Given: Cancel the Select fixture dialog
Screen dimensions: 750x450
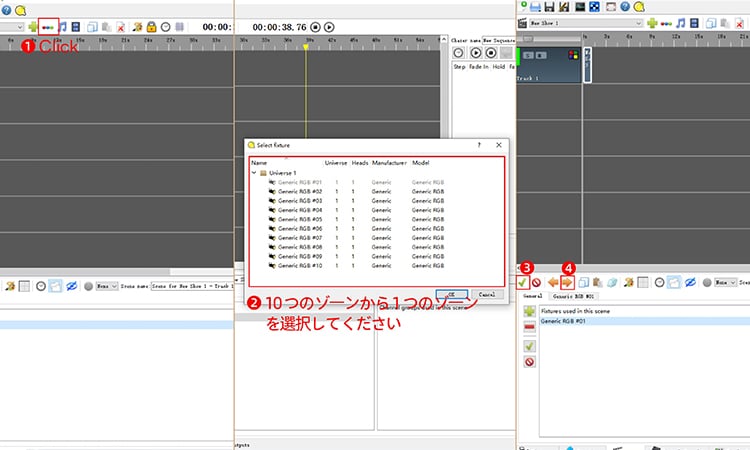Looking at the screenshot, I should pyautogui.click(x=487, y=294).
